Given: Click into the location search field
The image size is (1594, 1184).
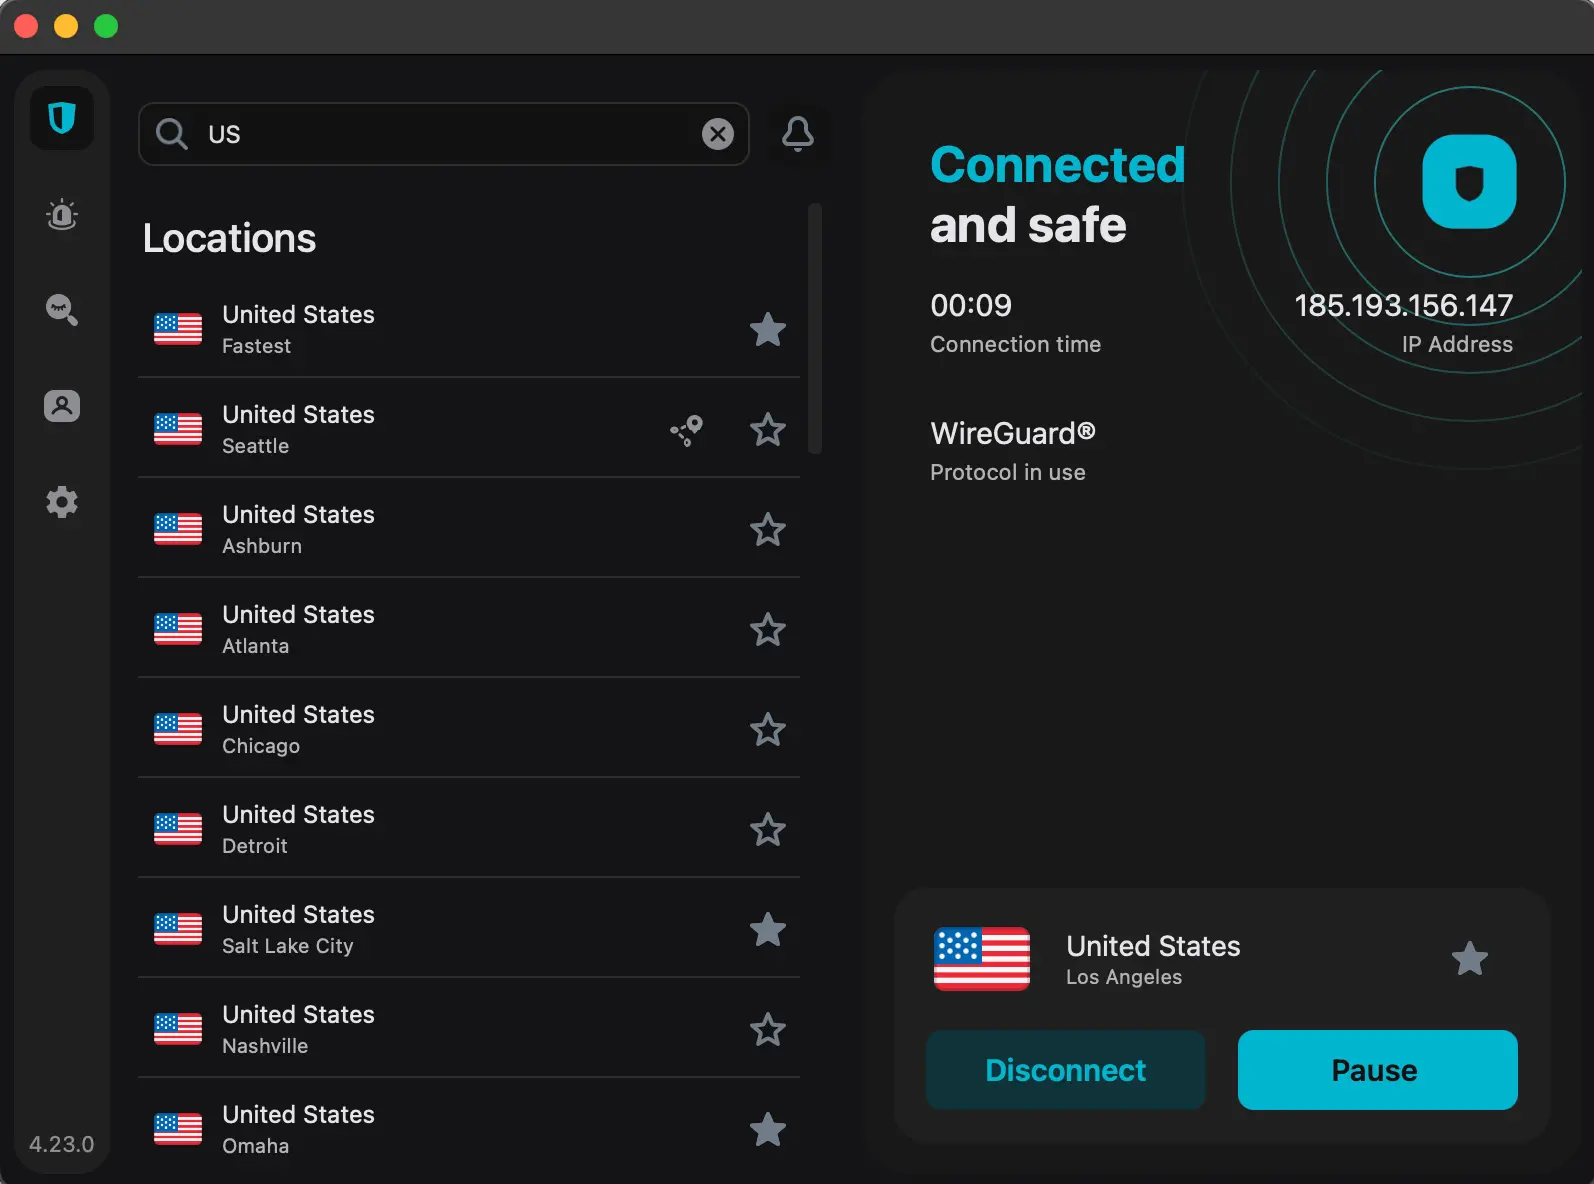Looking at the screenshot, I should click(x=440, y=134).
